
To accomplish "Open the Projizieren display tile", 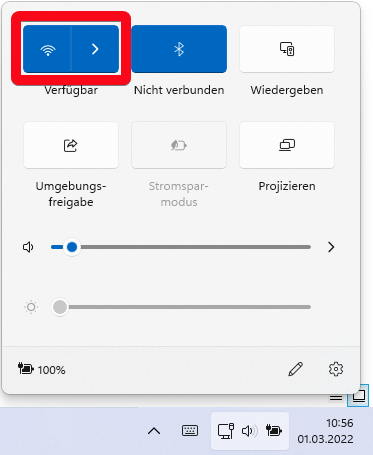I will 287,145.
